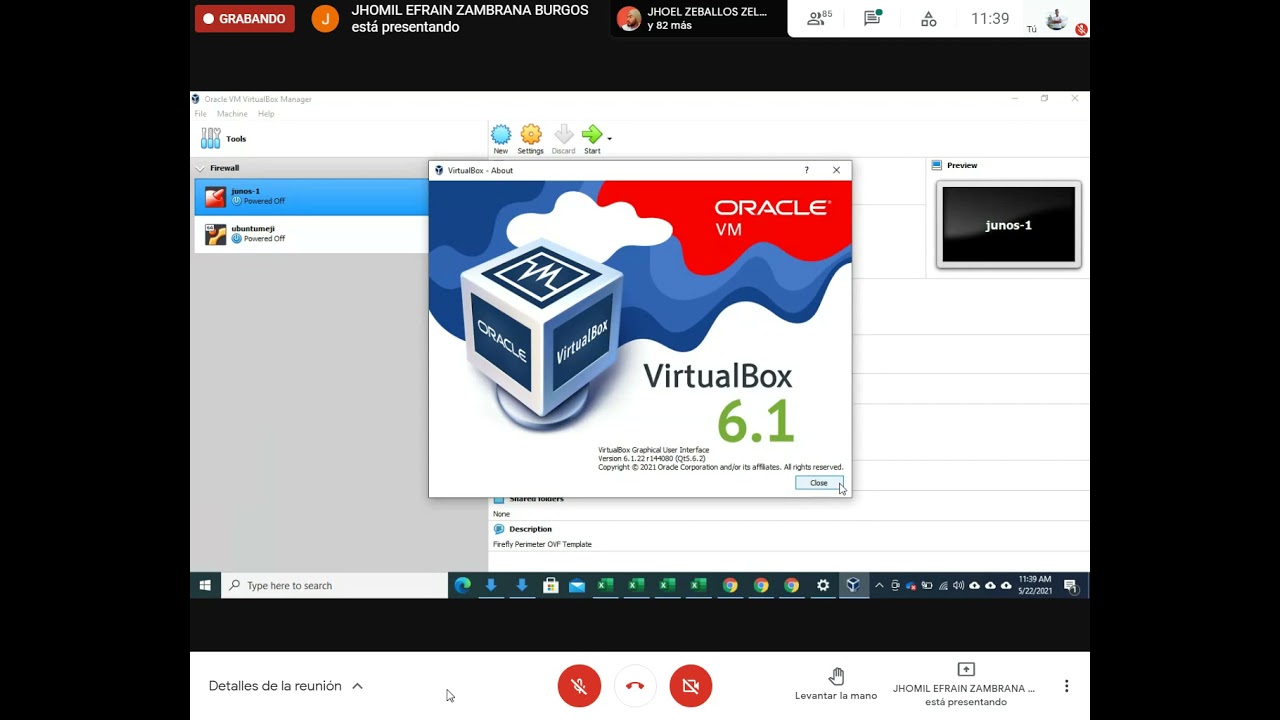Click the question mark help icon in About dialog
The height and width of the screenshot is (720, 1280).
tap(807, 170)
